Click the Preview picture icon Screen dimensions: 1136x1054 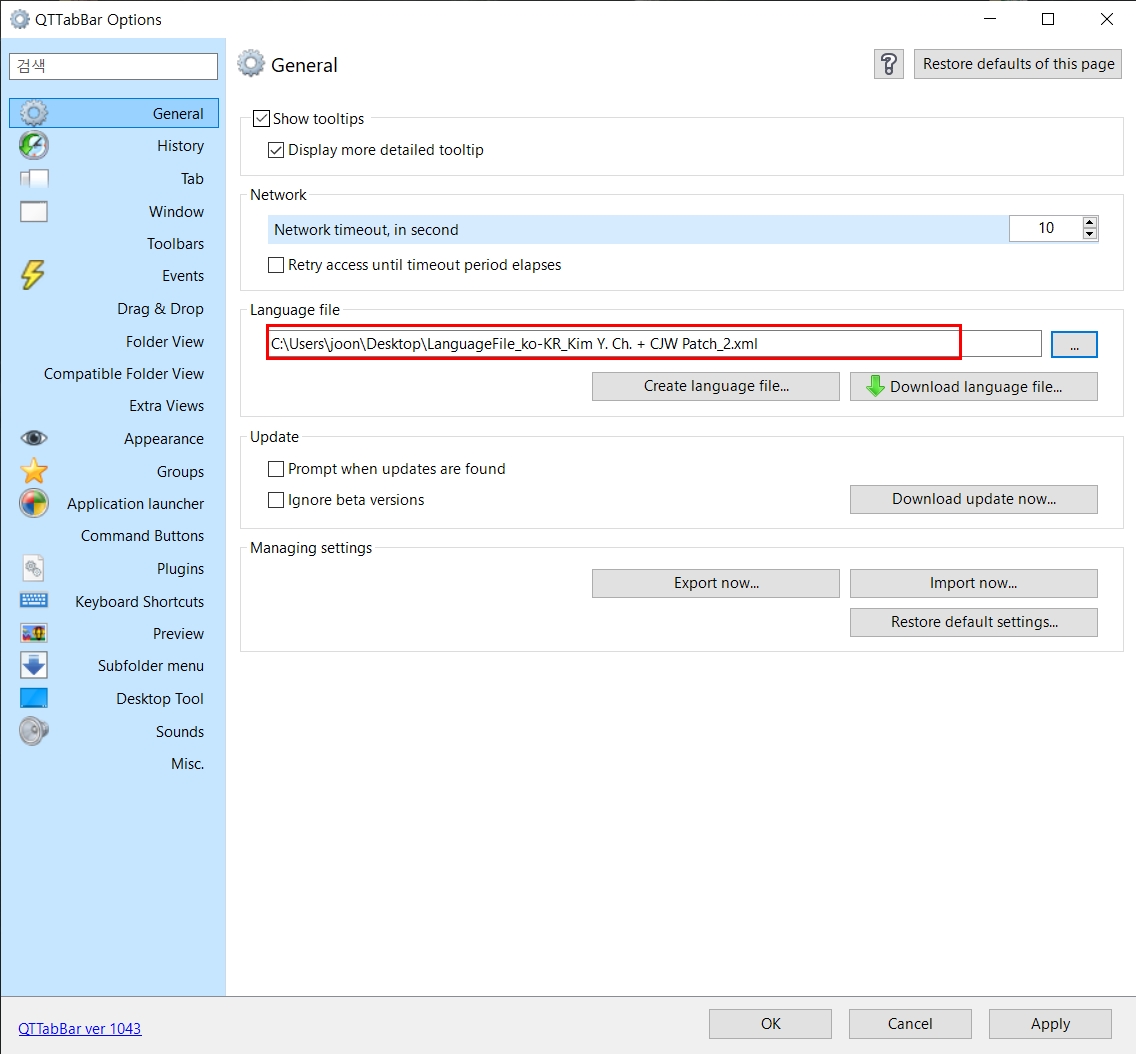[x=33, y=633]
